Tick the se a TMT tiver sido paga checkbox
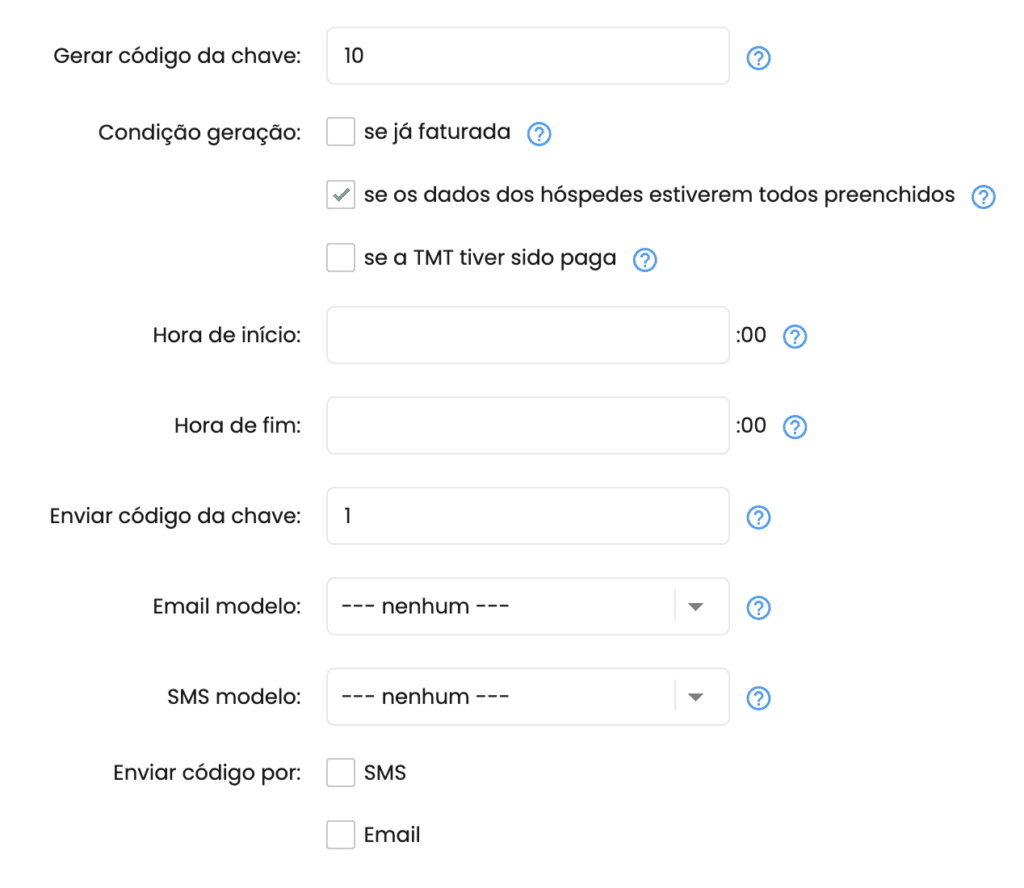The height and width of the screenshot is (888, 1024). pyautogui.click(x=341, y=257)
